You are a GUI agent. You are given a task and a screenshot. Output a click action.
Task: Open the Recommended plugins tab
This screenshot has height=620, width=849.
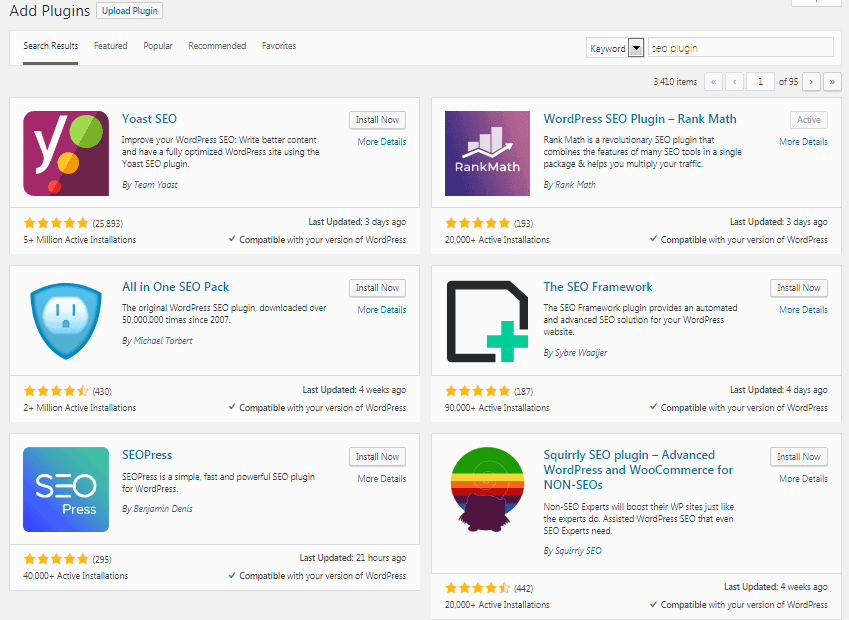(x=217, y=46)
